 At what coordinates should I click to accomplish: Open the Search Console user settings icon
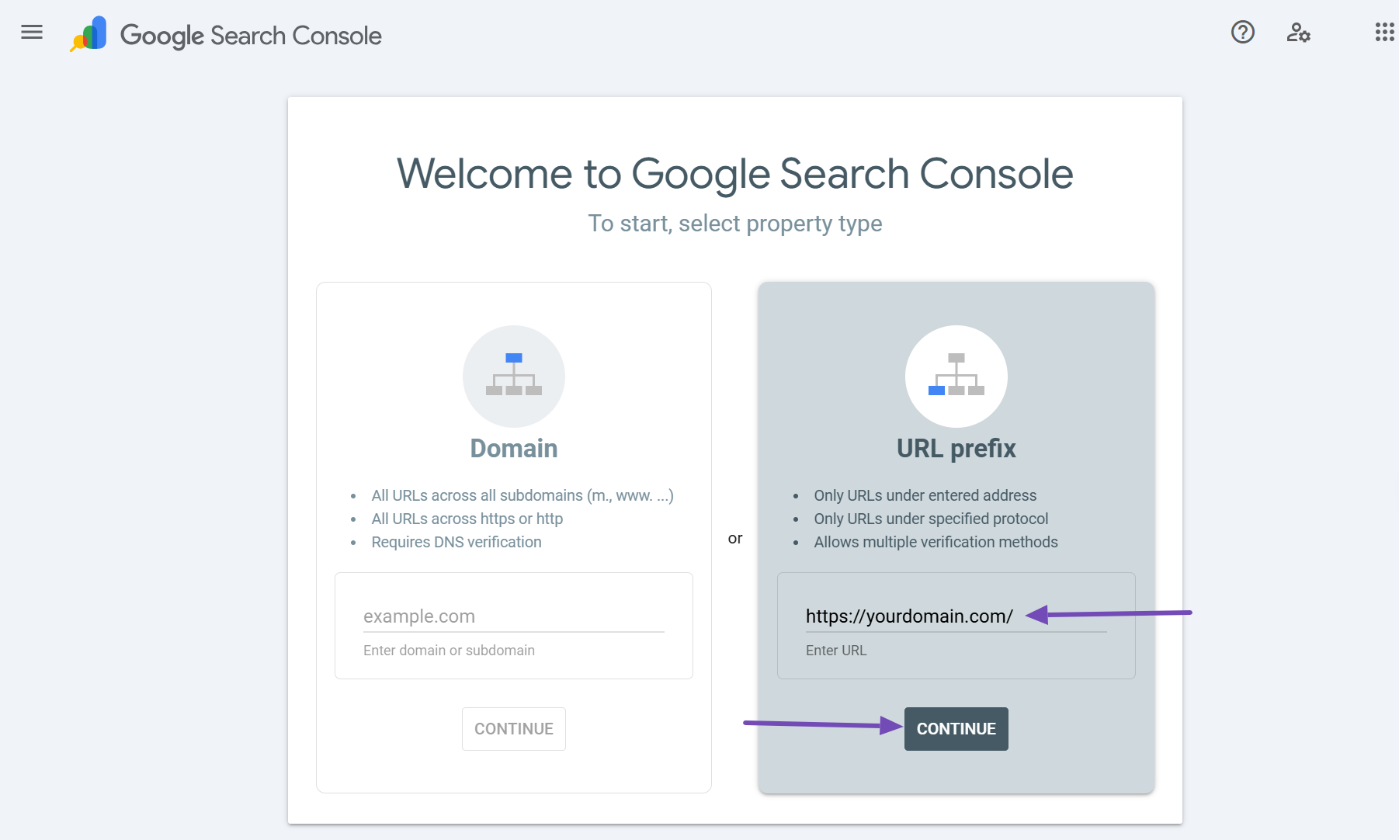[x=1298, y=33]
